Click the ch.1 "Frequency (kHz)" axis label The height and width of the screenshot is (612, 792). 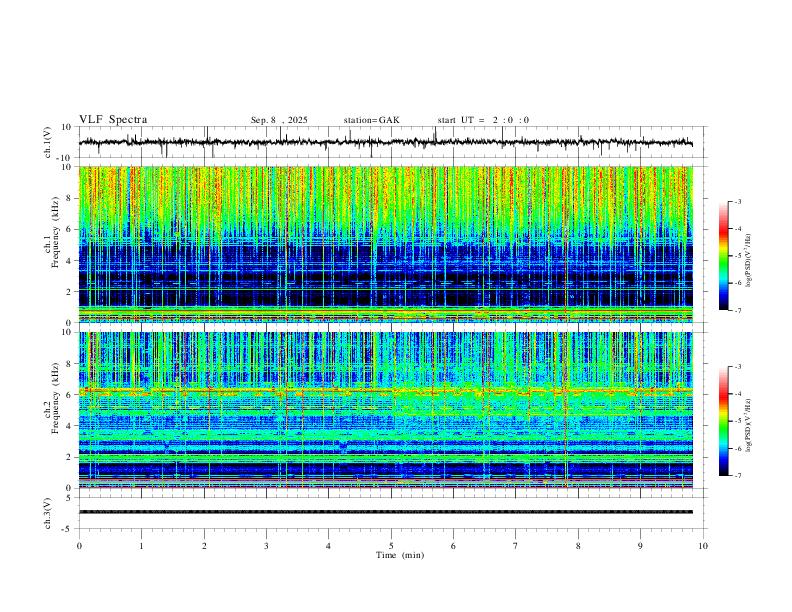click(x=55, y=232)
